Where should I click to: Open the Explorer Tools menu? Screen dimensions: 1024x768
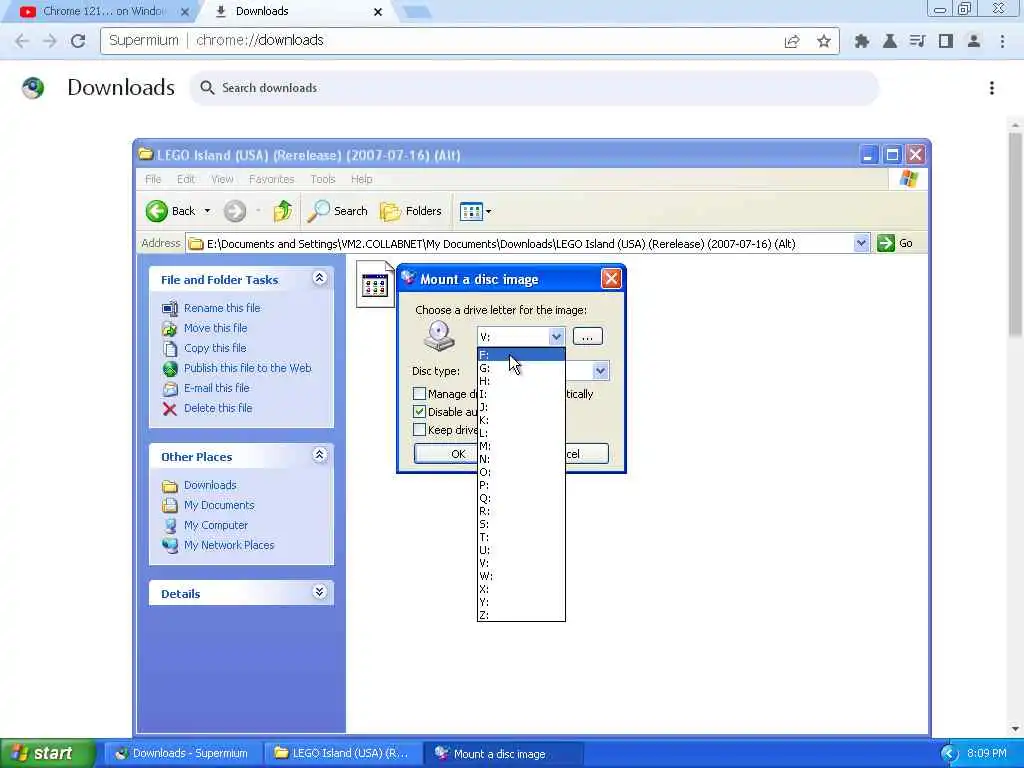coord(323,179)
